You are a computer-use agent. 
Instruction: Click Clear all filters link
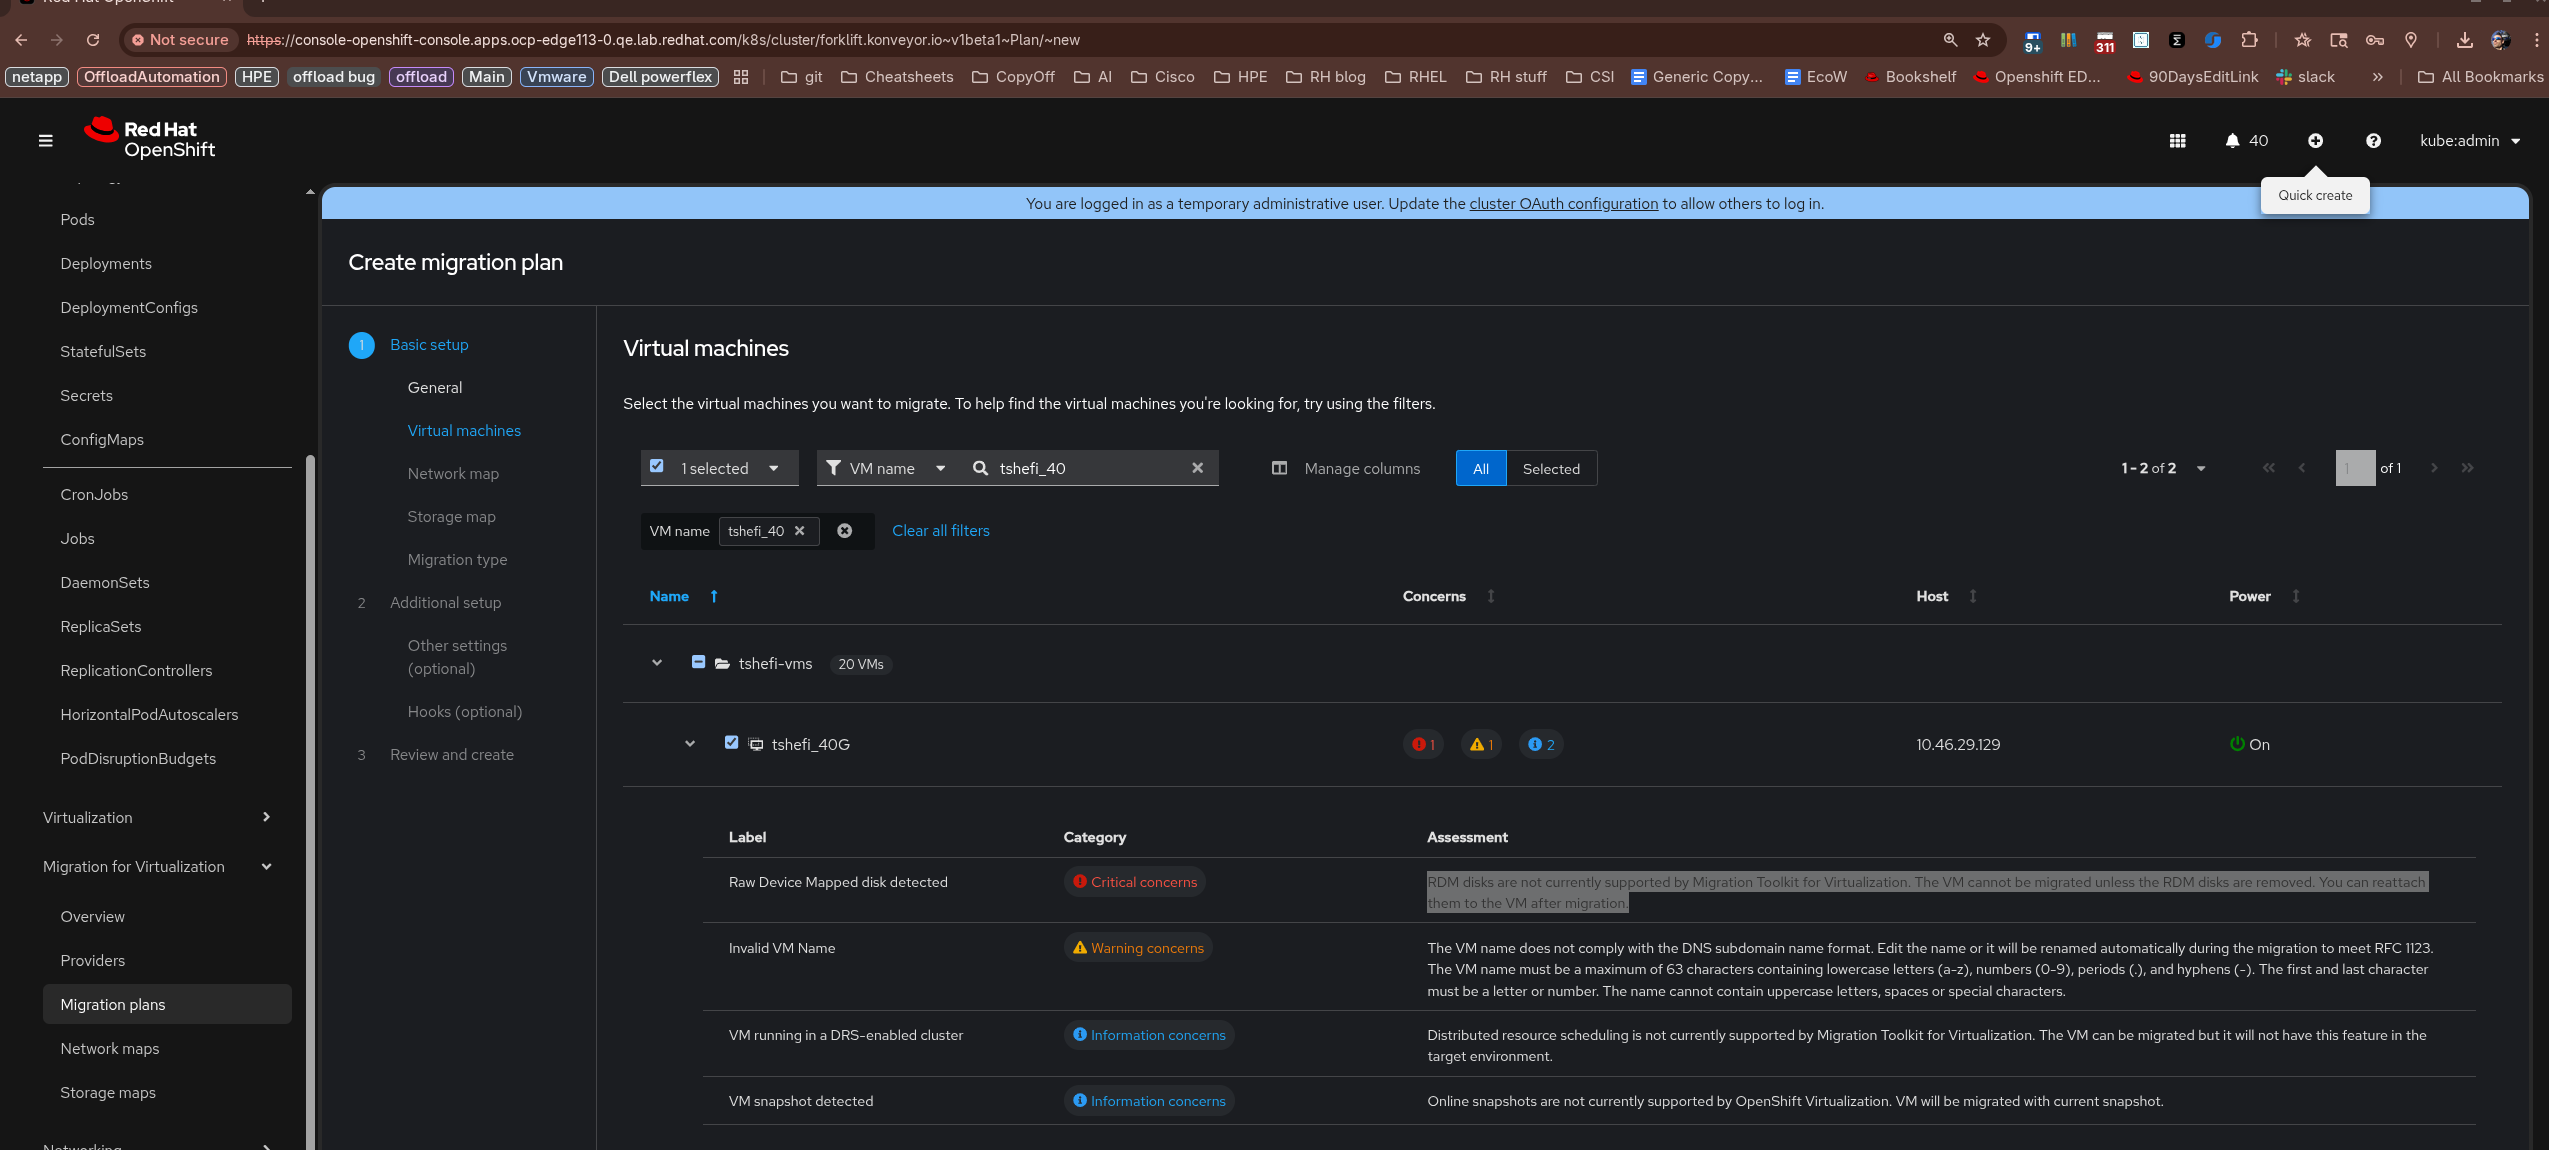pos(940,531)
